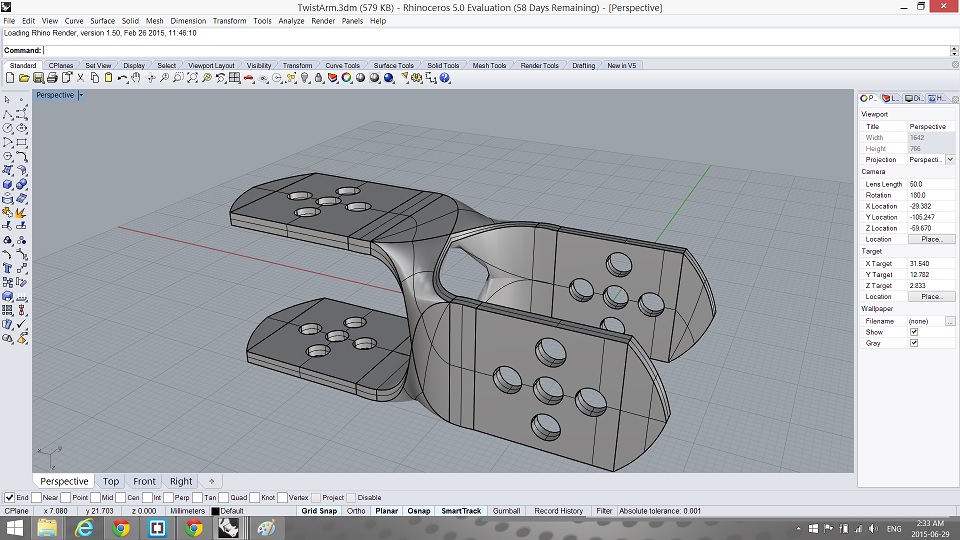
Task: Click the Print icon in Standard toolbar
Action: click(51, 78)
